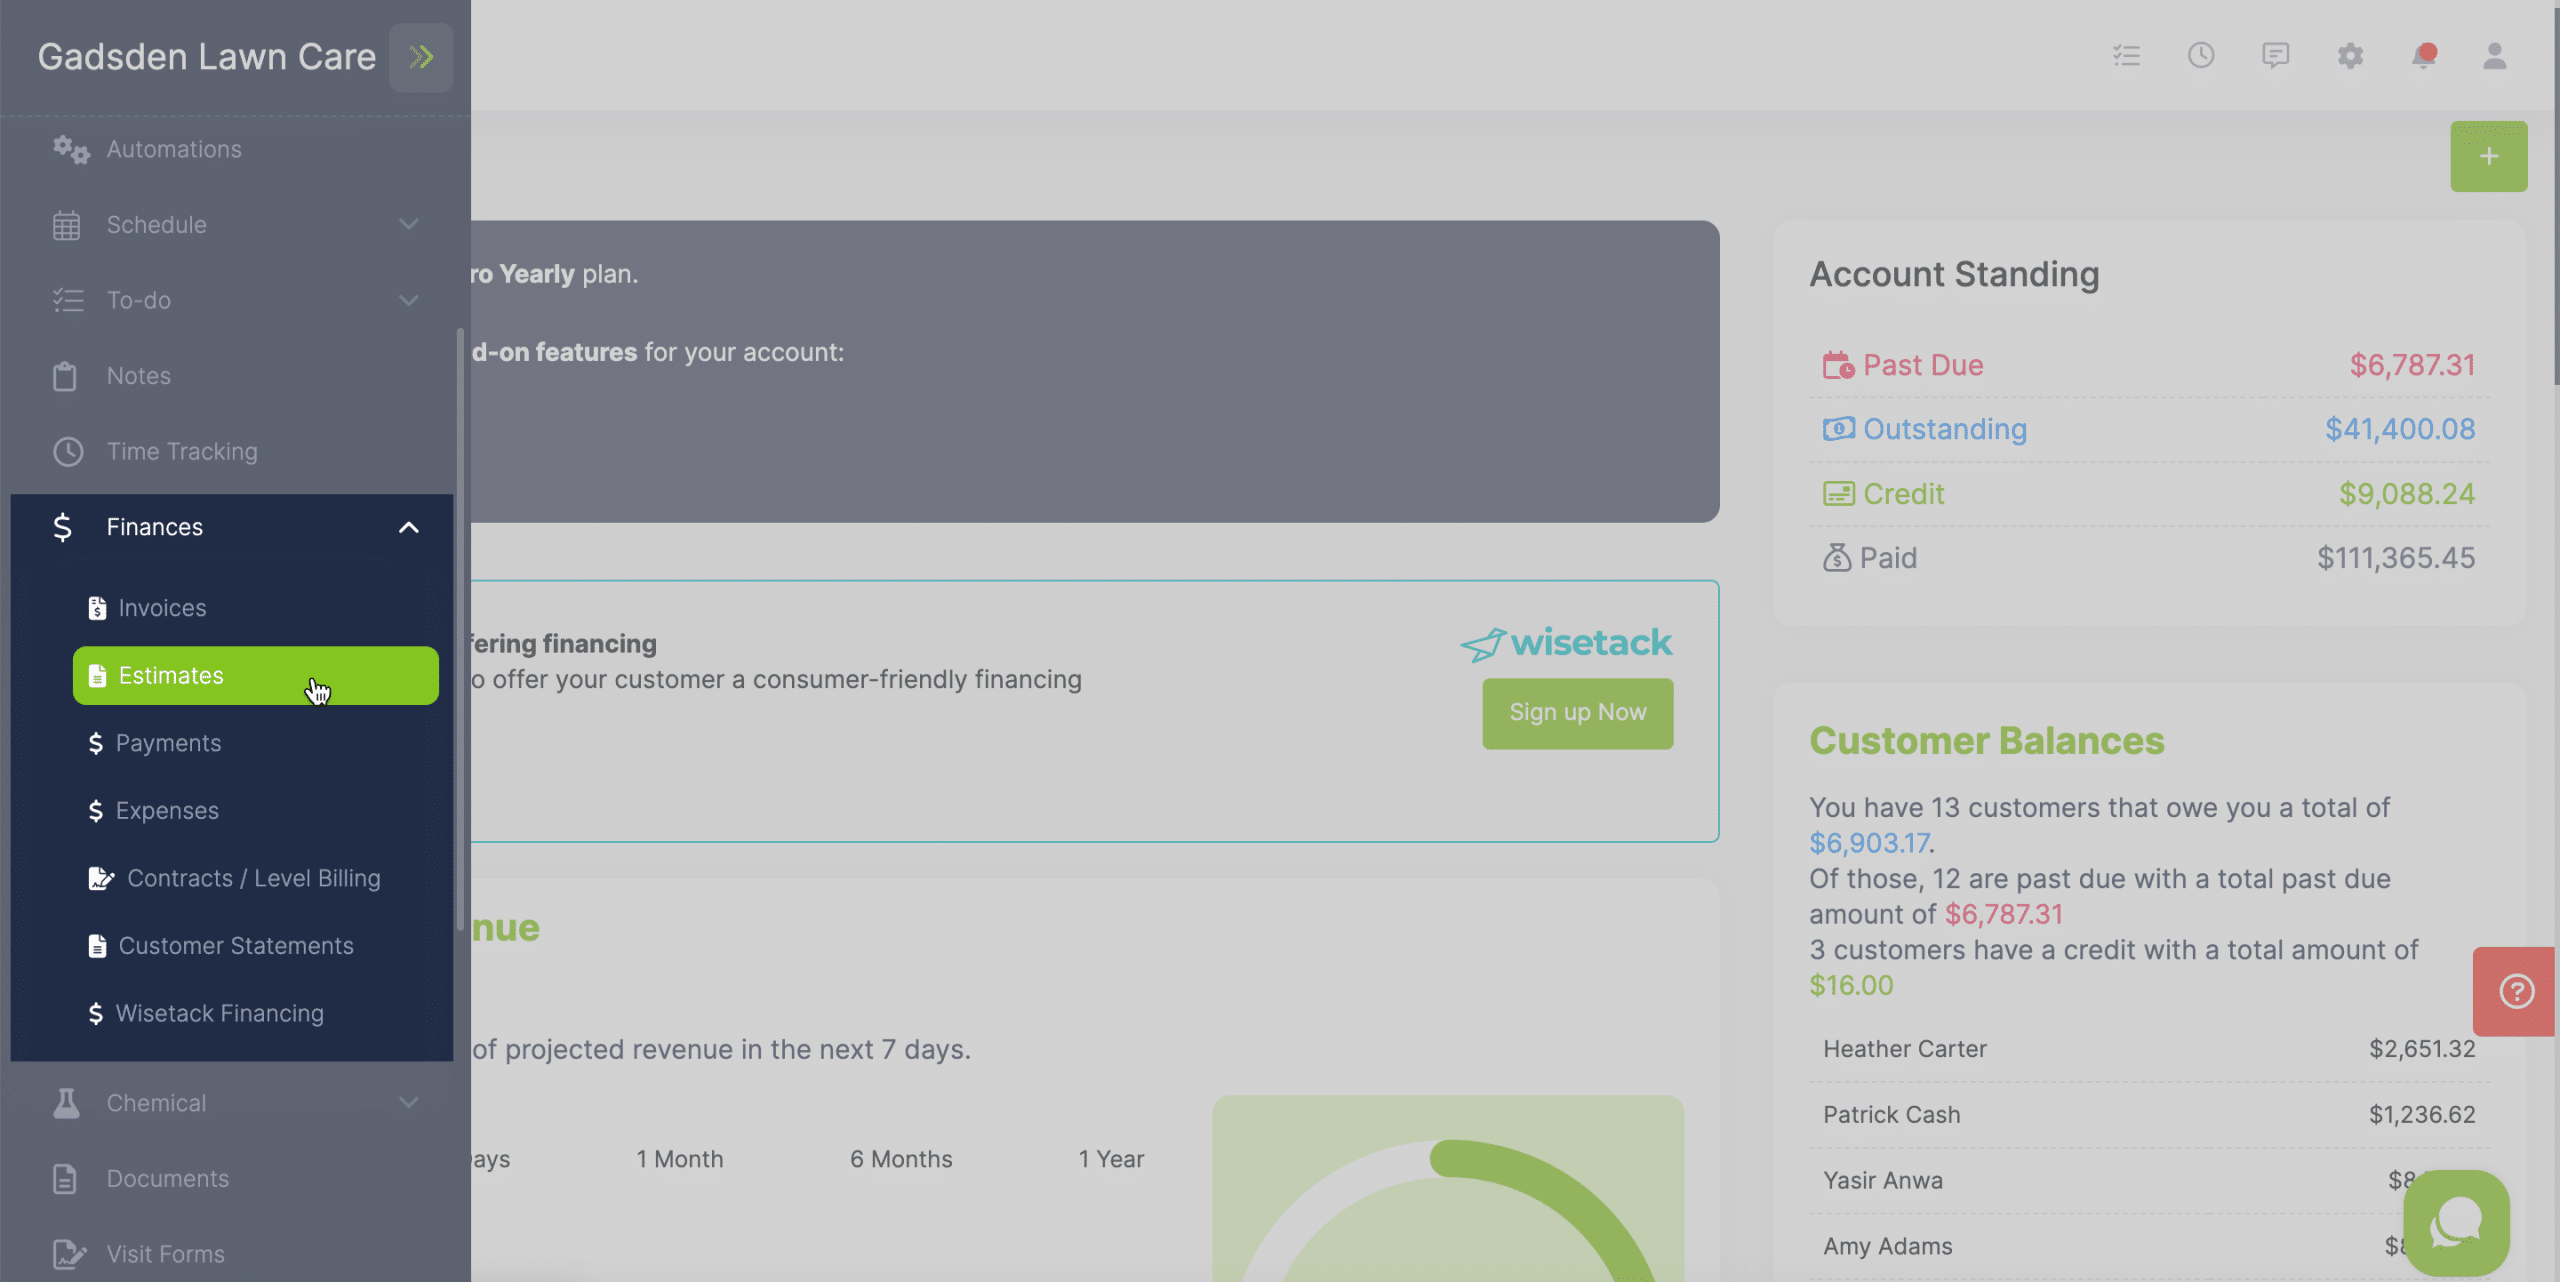Expand the Chemical menu chevron

pyautogui.click(x=409, y=1102)
